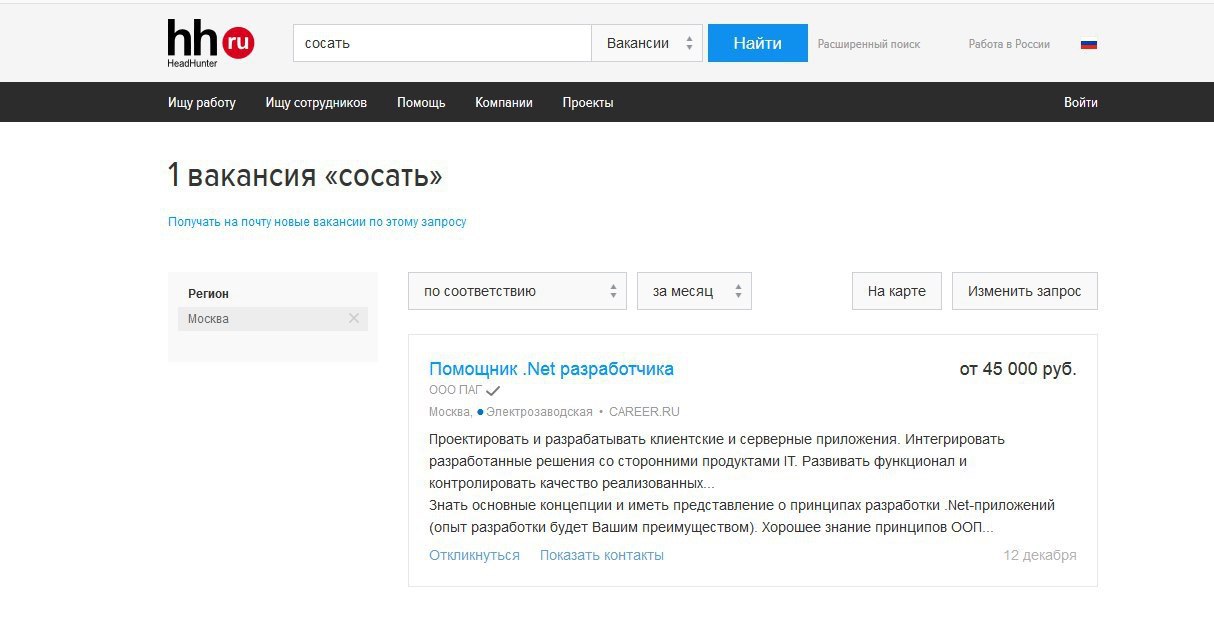The height and width of the screenshot is (619, 1214).
Task: Open the за месяц period dropdown
Action: pyautogui.click(x=694, y=291)
